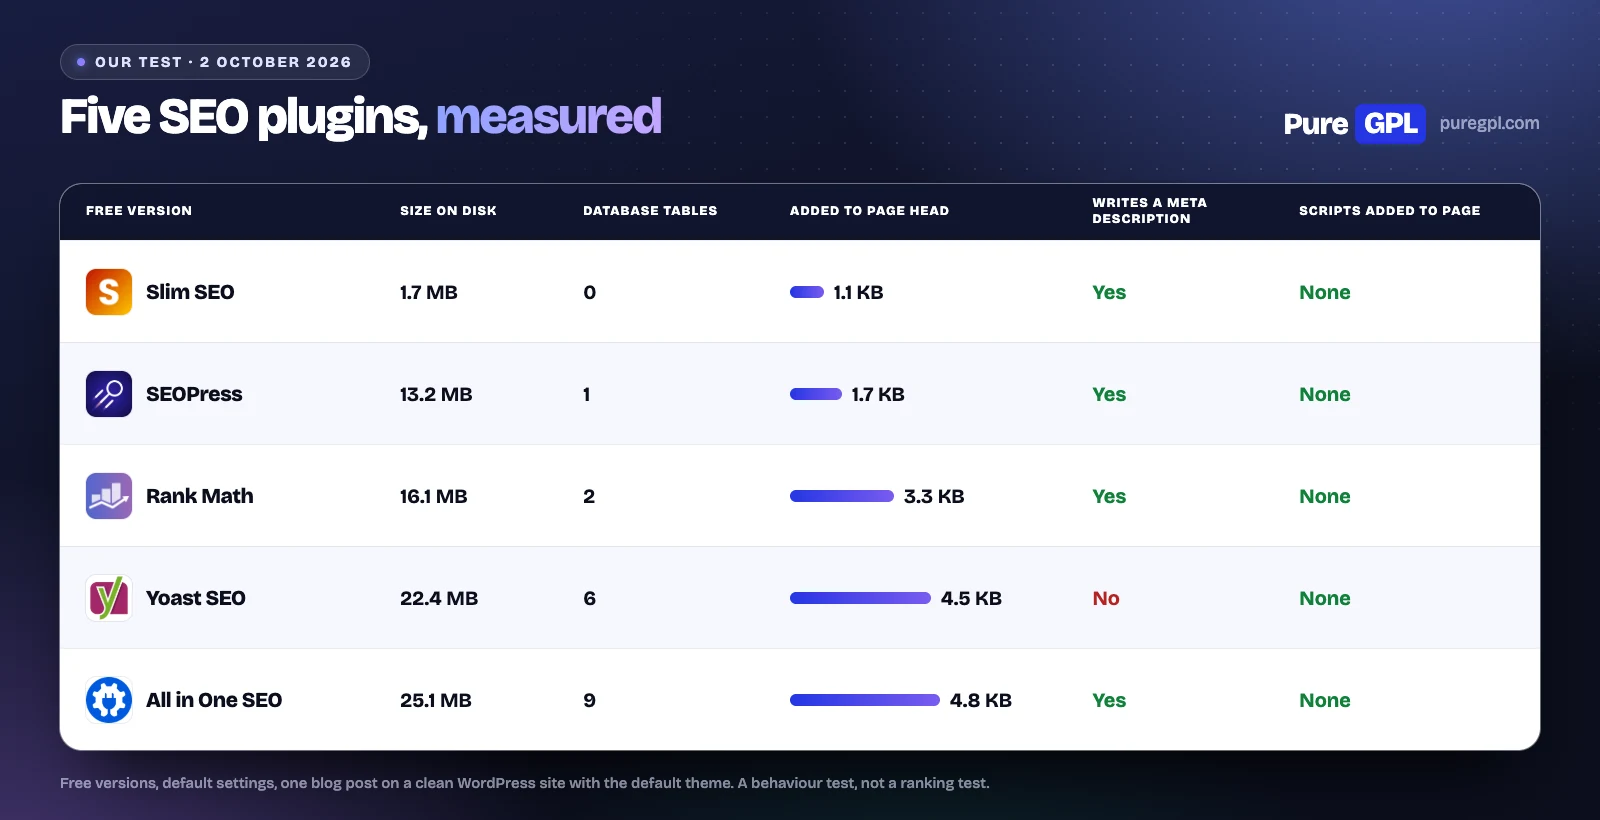Screen dimensions: 1600x820
Task: Click the Rank Math 3.3 KB bar
Action: tap(842, 496)
